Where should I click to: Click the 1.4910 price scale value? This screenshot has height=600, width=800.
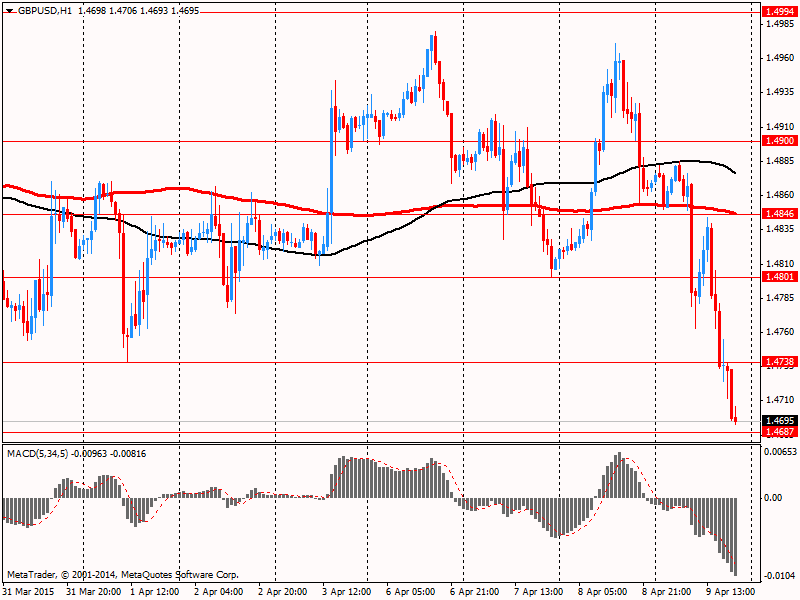tap(780, 127)
